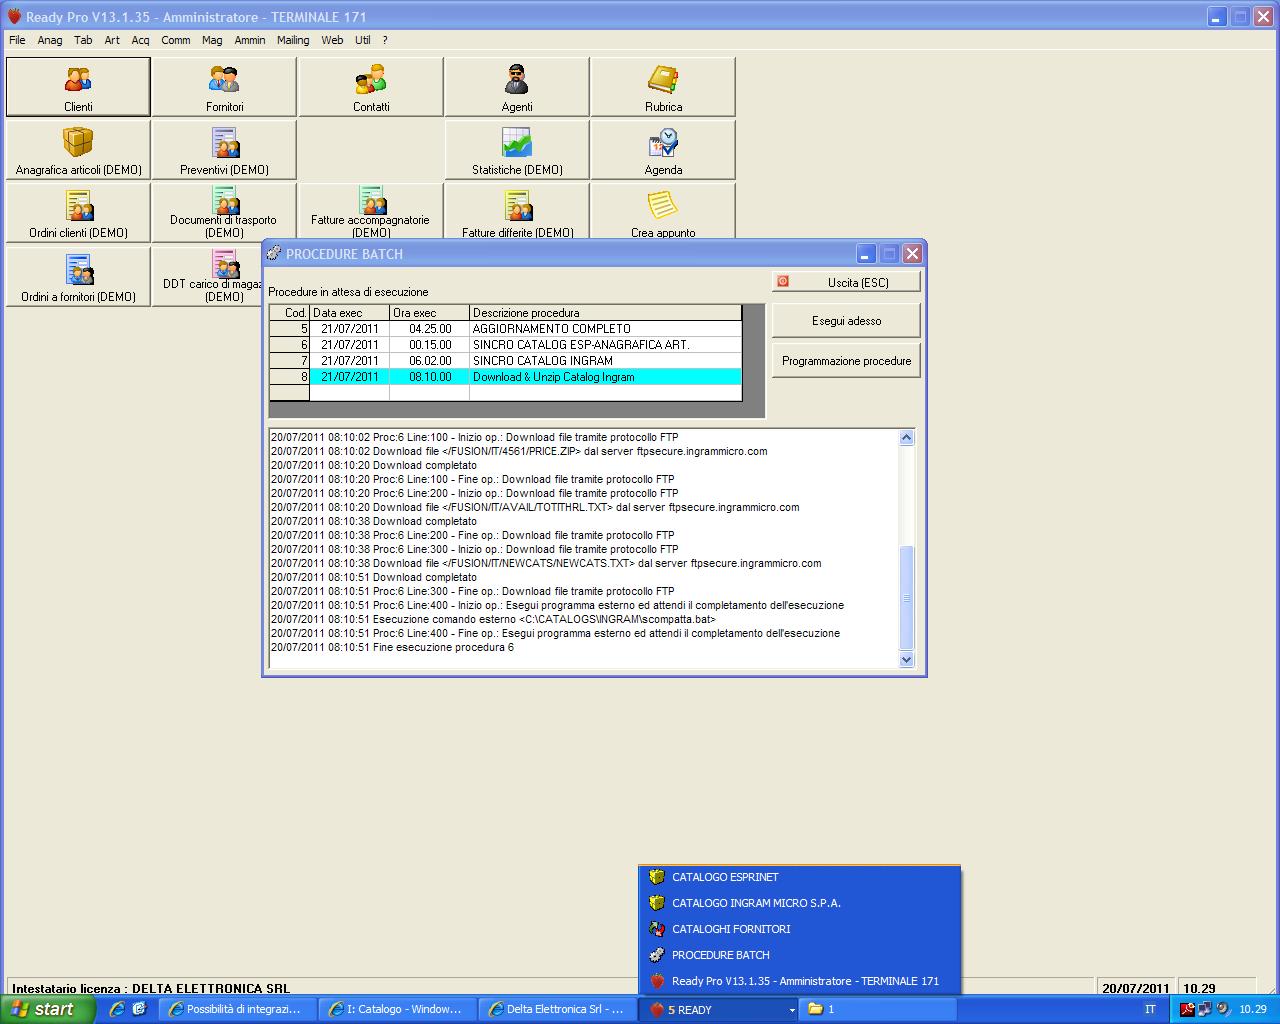
Task: Open the ? help menu
Action: [x=385, y=40]
